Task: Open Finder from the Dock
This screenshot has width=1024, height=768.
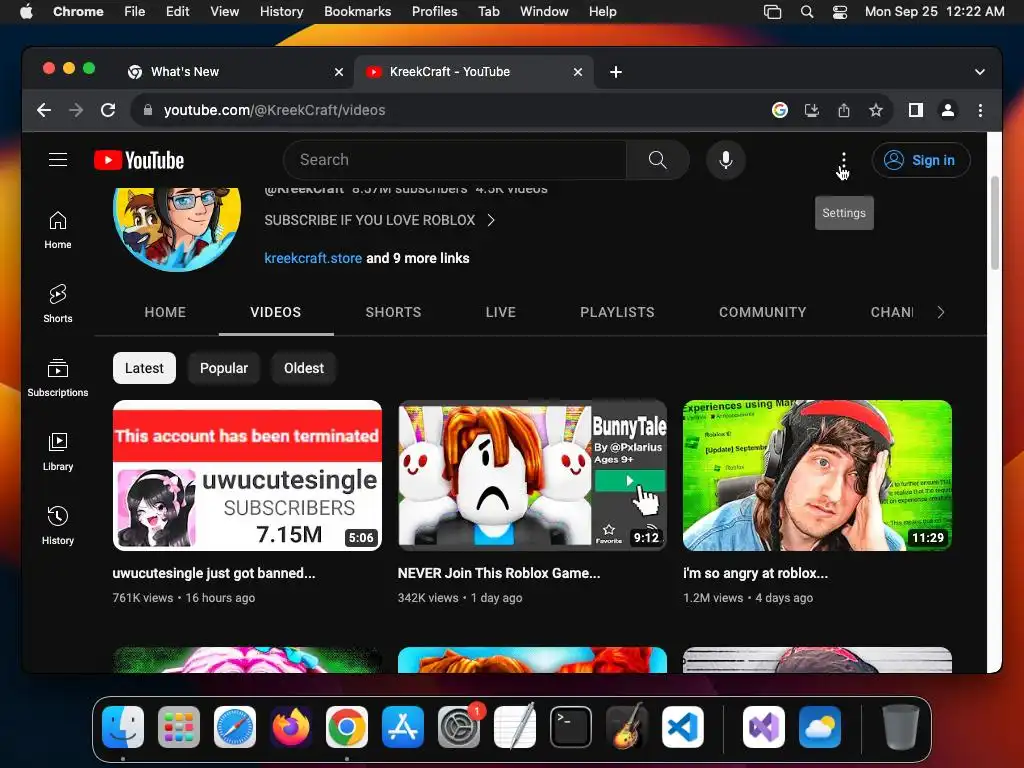Action: [x=123, y=727]
